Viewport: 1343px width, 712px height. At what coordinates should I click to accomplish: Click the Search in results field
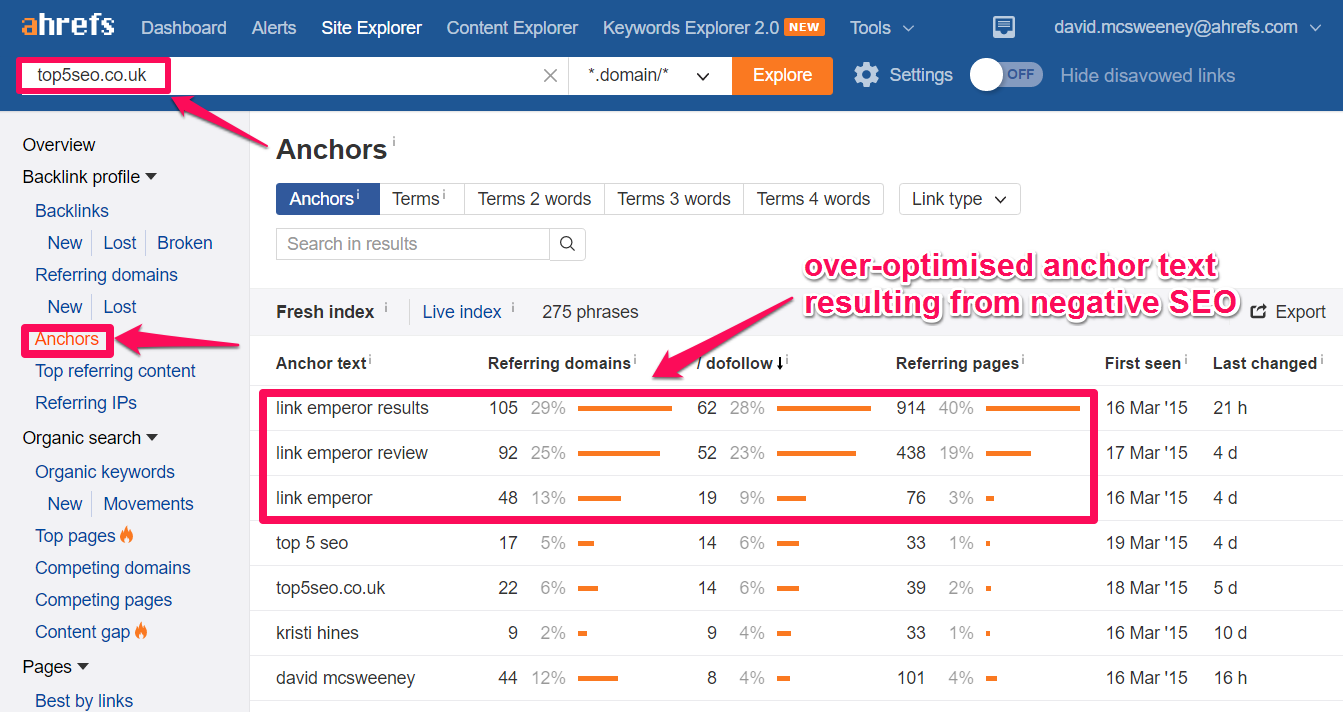(x=413, y=244)
